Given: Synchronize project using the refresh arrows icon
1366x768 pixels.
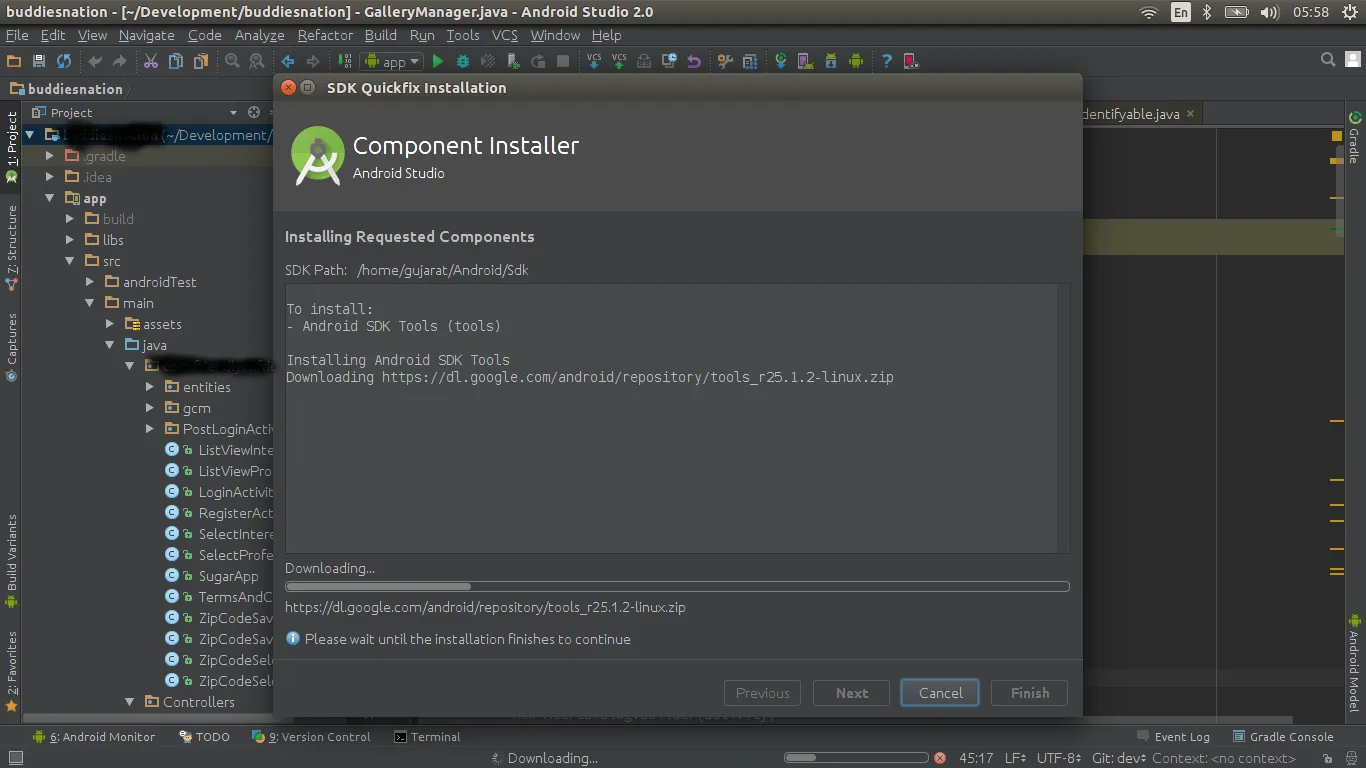Looking at the screenshot, I should [63, 62].
